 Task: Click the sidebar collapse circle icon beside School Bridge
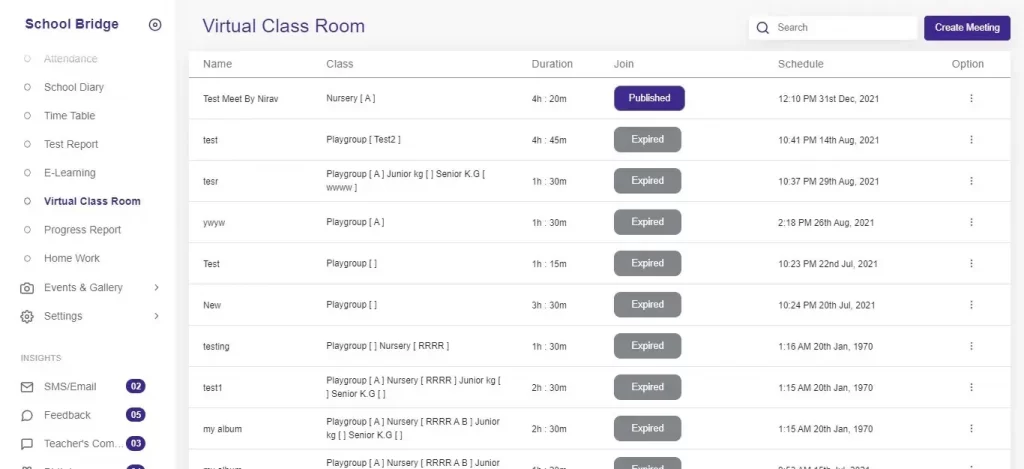coord(155,25)
